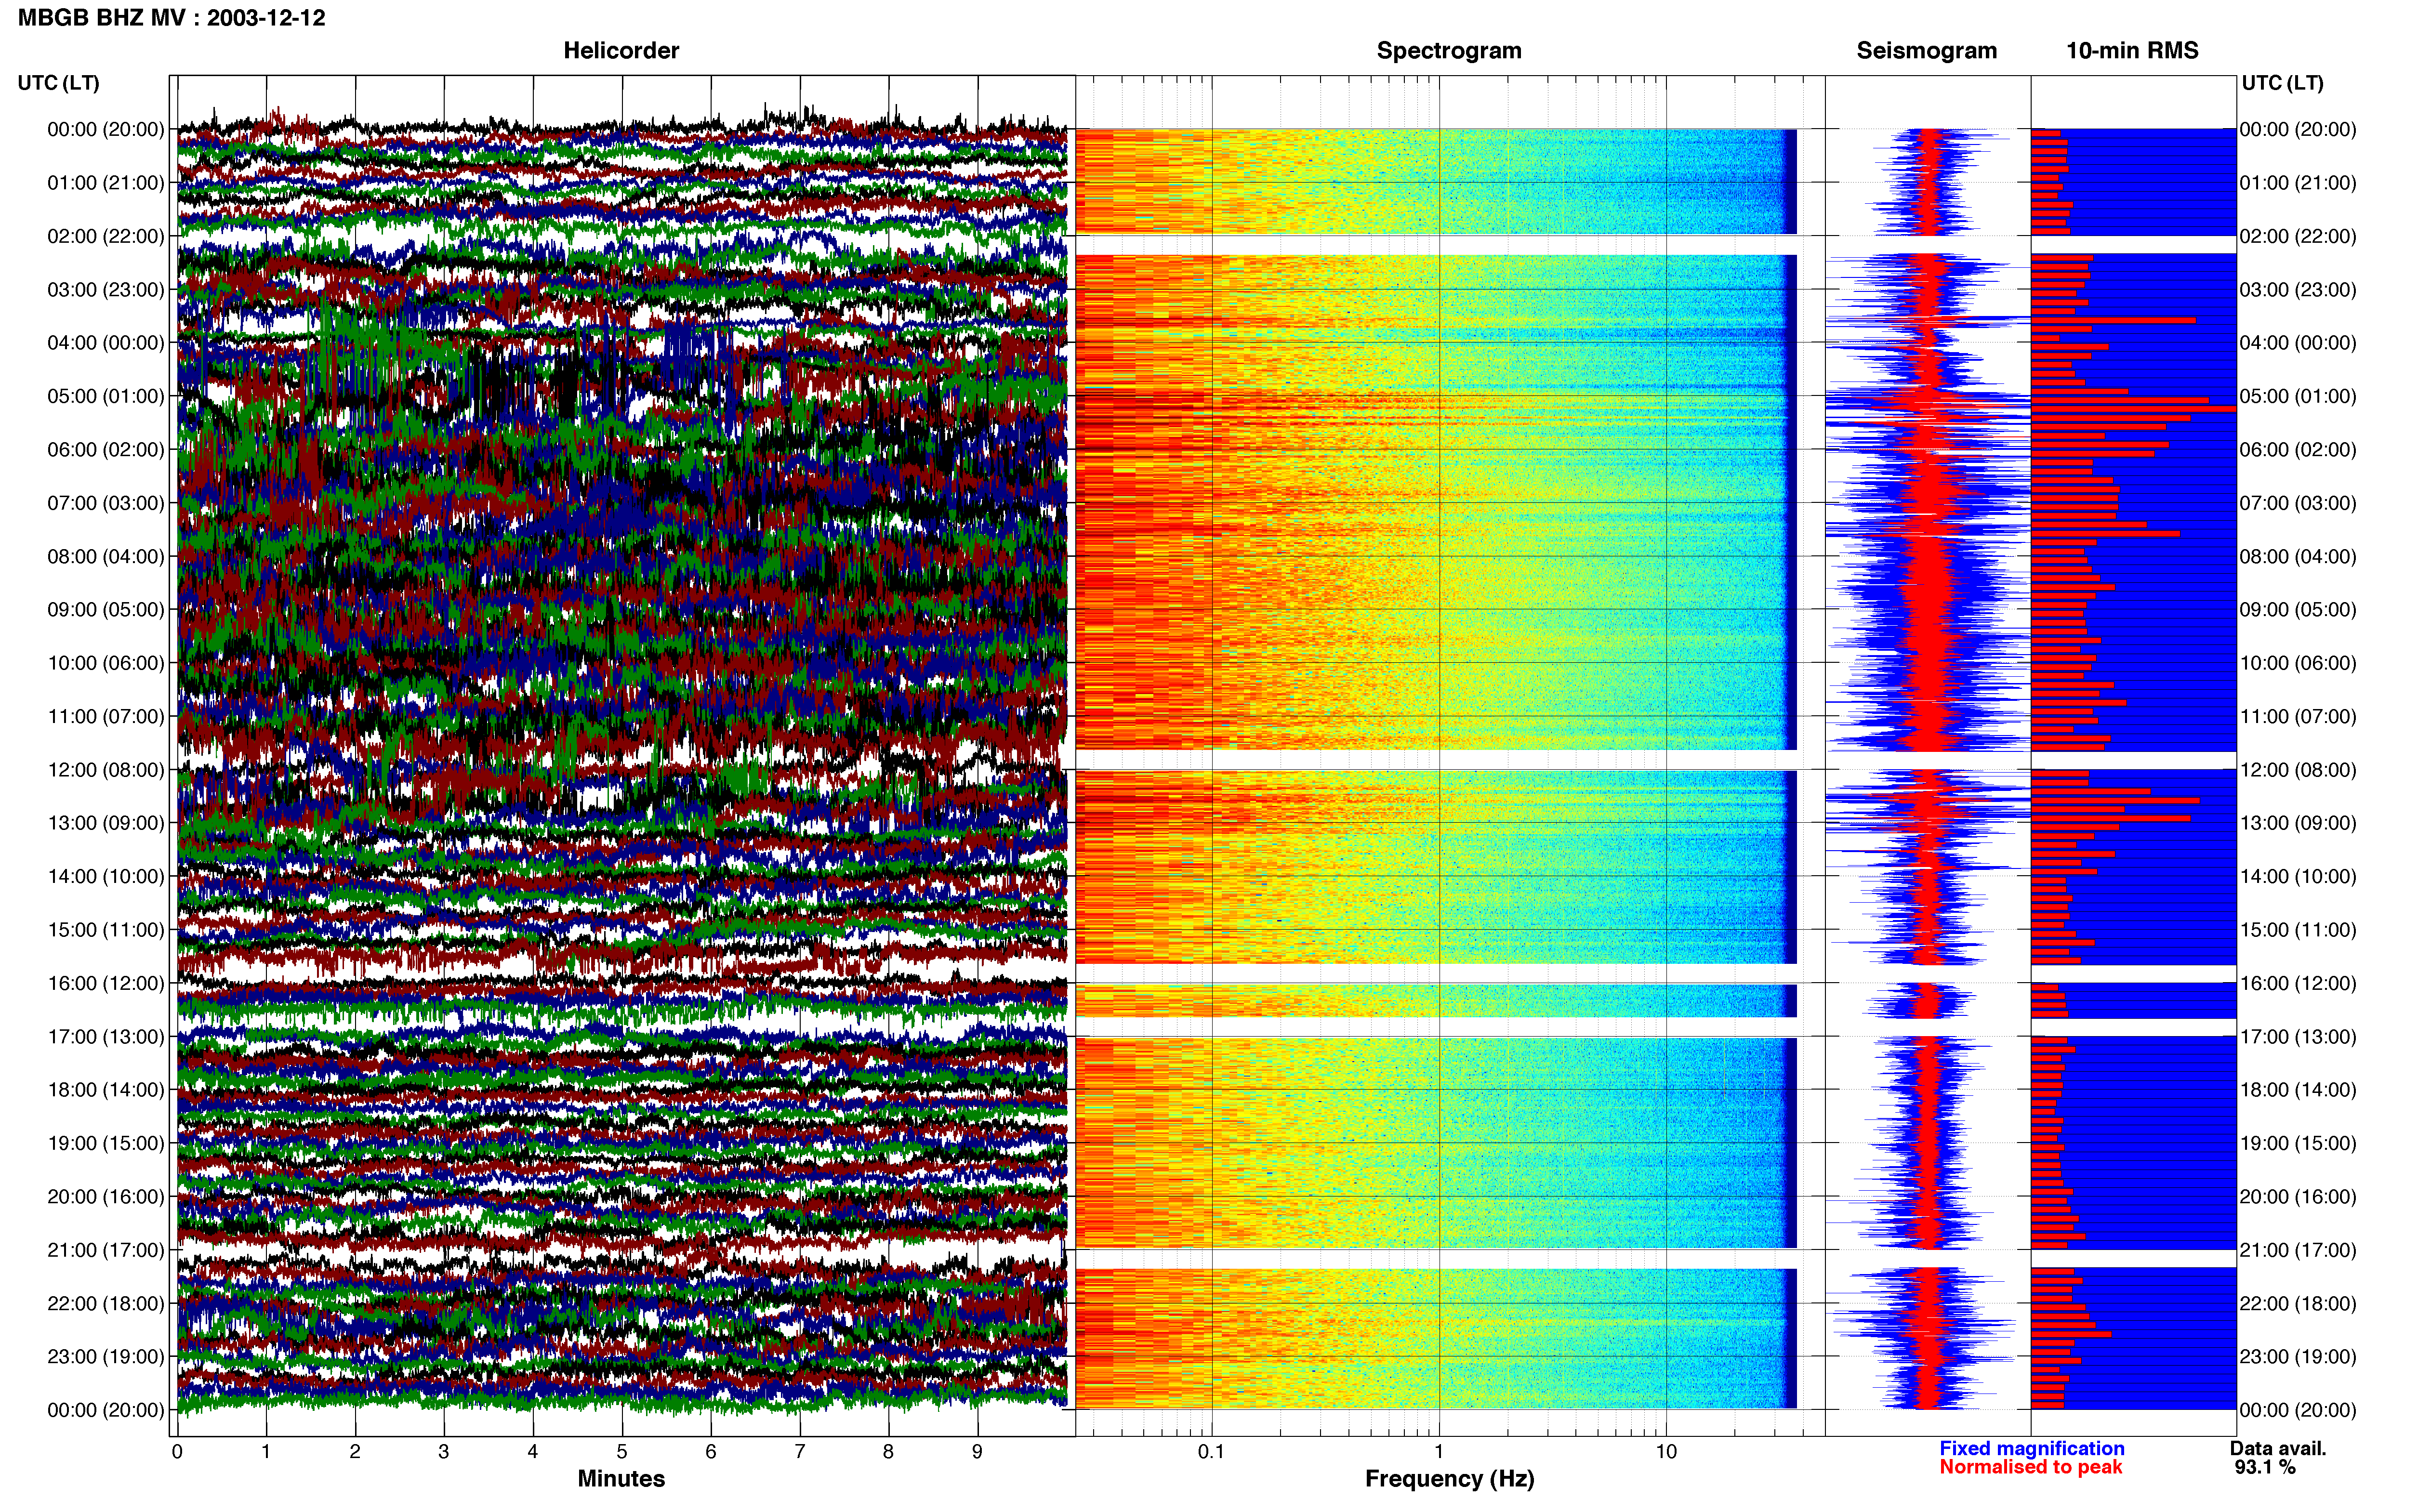This screenshot has height=1512, width=2418.
Task: Click left time label '21:00 (17:00)'
Action: [x=106, y=1250]
